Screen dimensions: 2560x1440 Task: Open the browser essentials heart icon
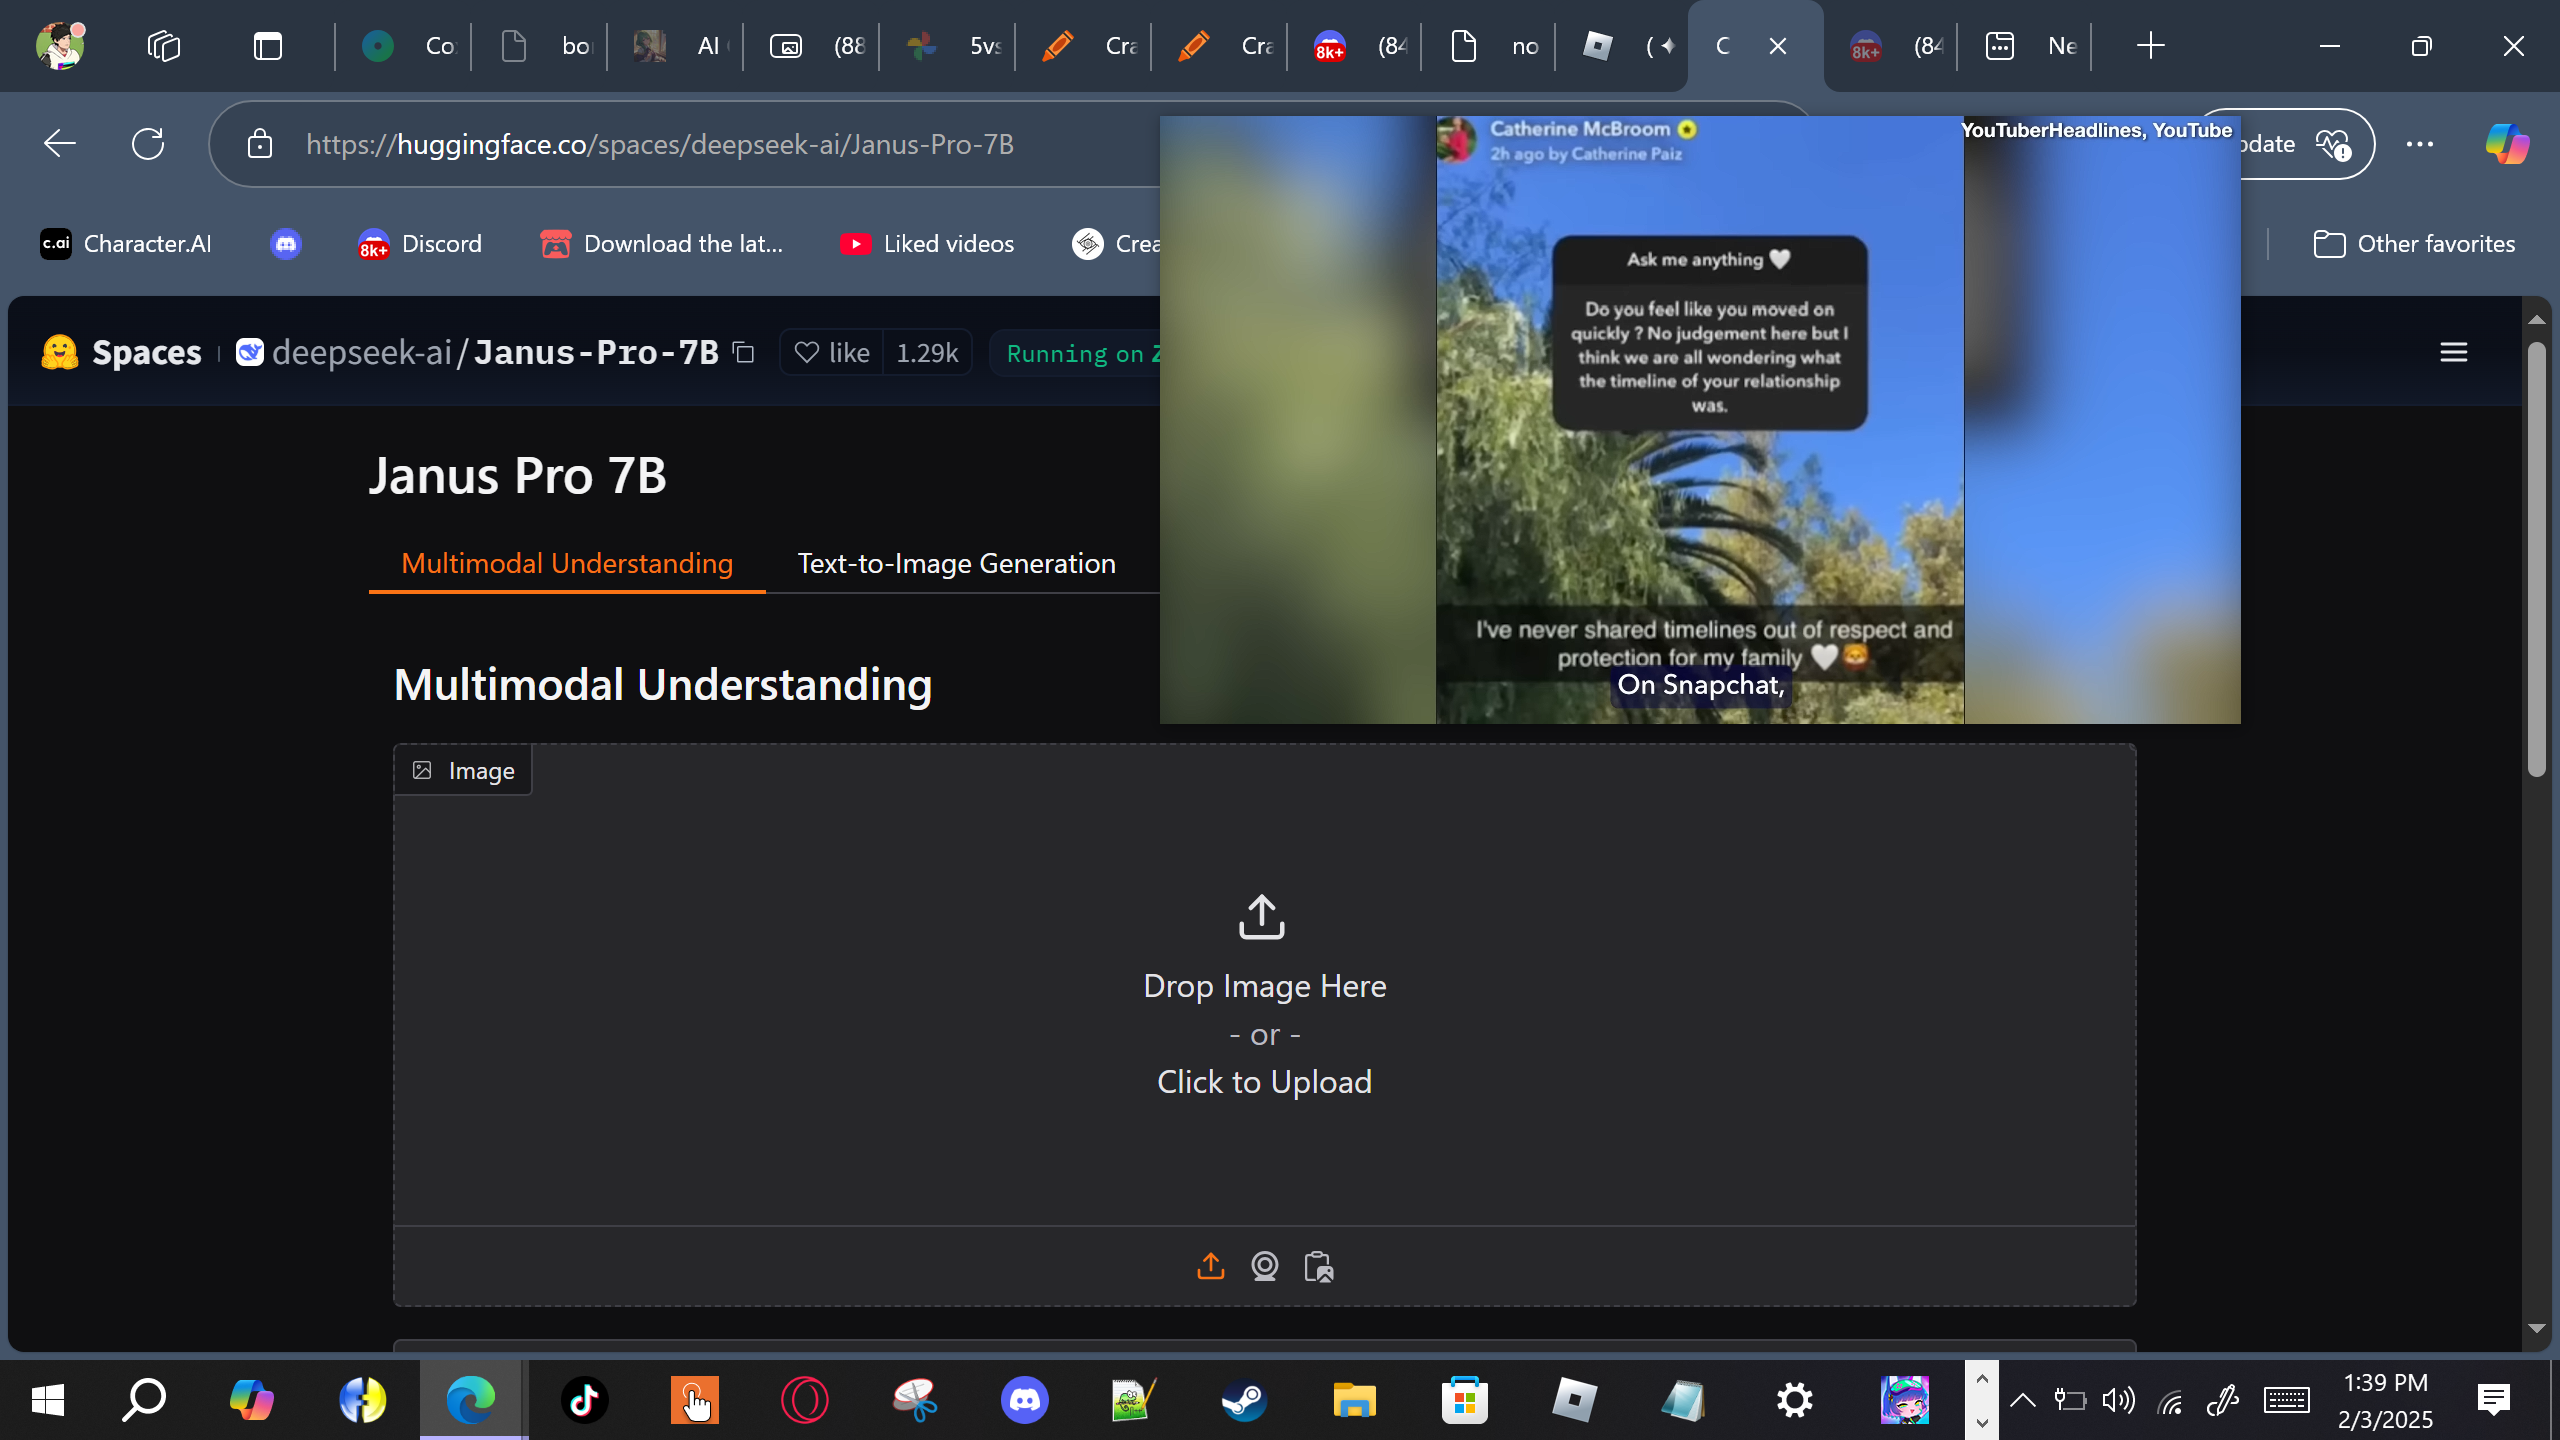[x=2333, y=144]
